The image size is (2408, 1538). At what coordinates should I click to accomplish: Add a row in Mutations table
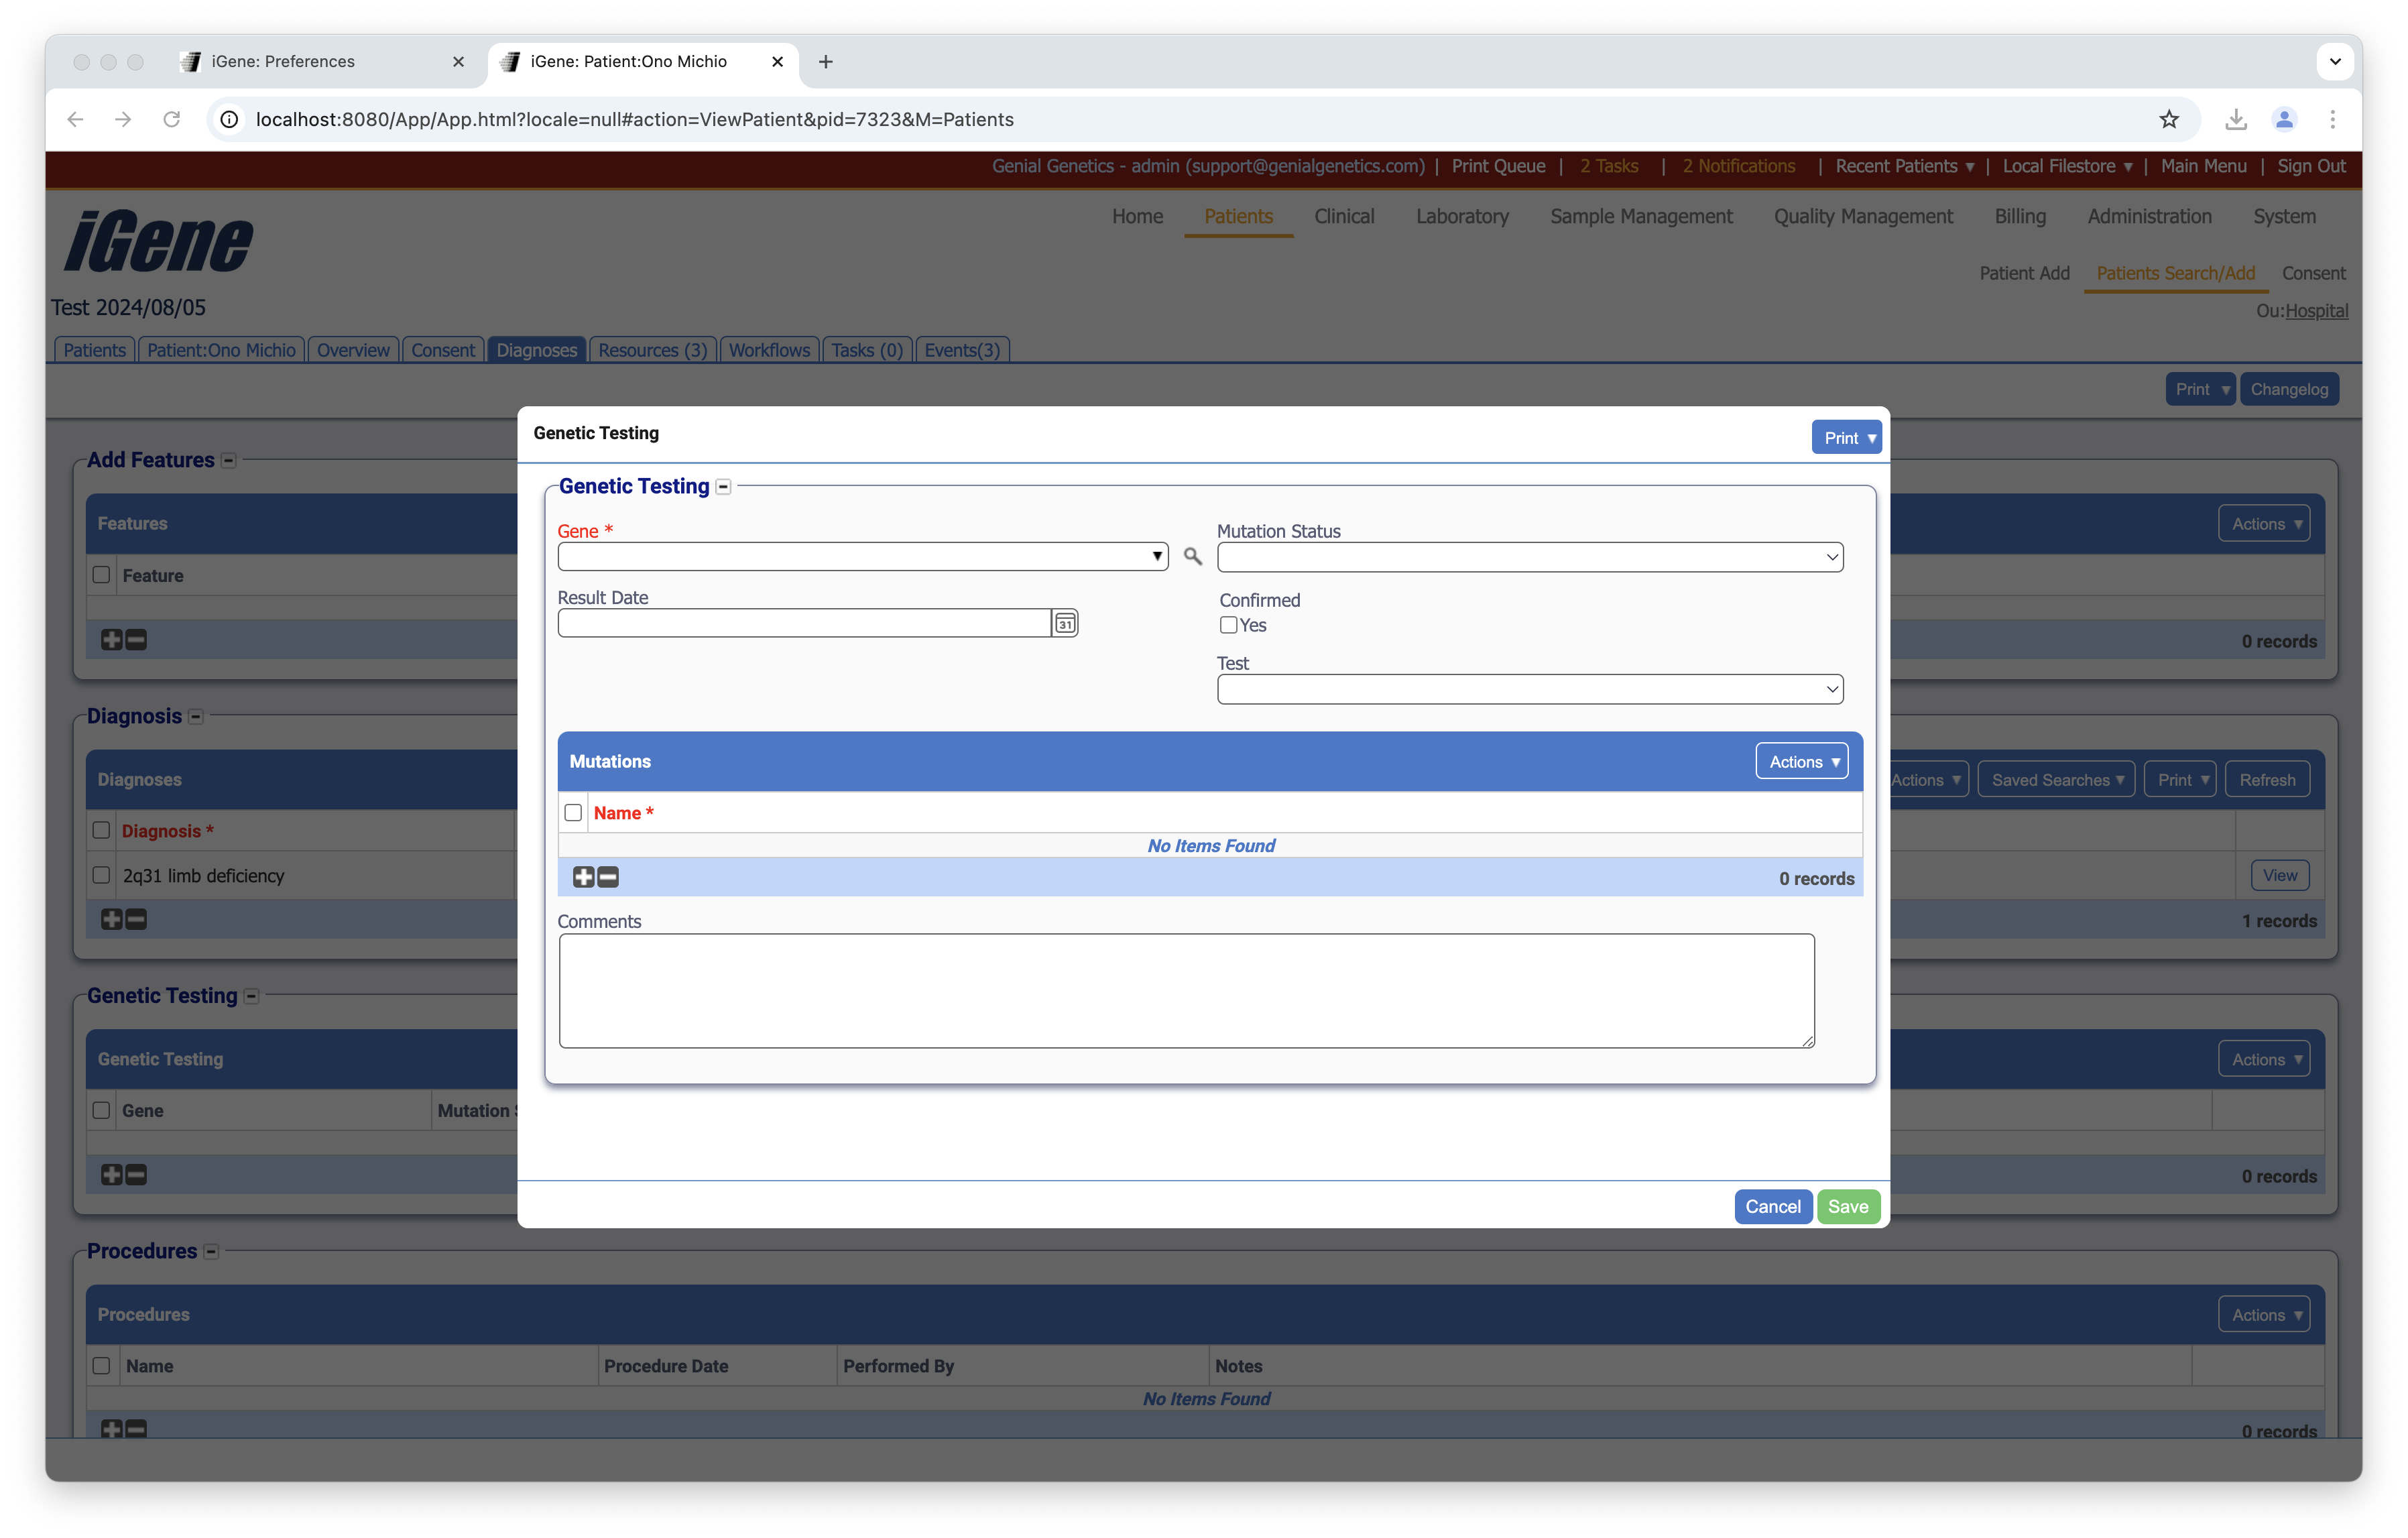[584, 877]
